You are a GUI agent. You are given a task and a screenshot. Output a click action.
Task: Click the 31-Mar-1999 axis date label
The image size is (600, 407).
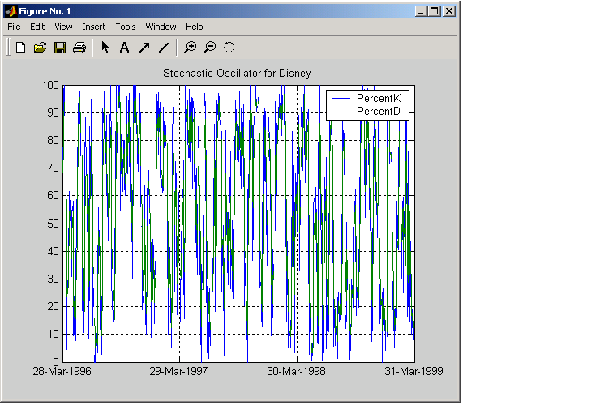click(x=414, y=371)
